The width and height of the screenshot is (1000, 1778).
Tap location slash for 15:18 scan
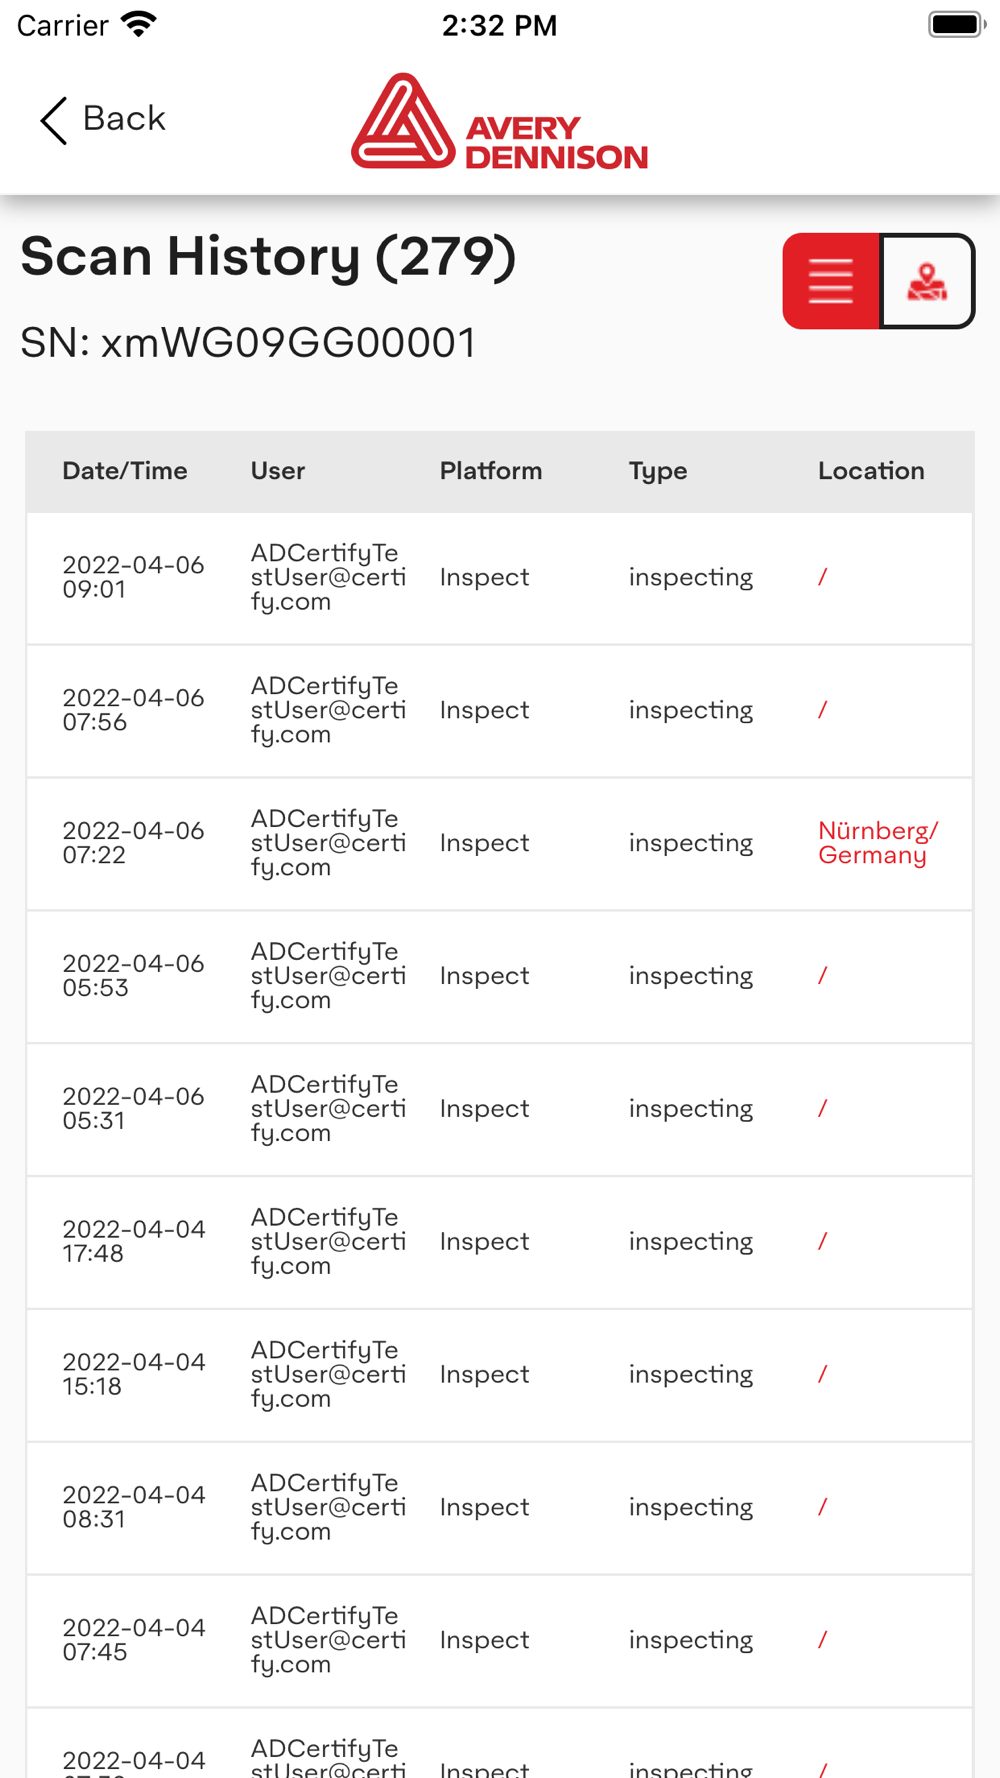coord(822,1374)
